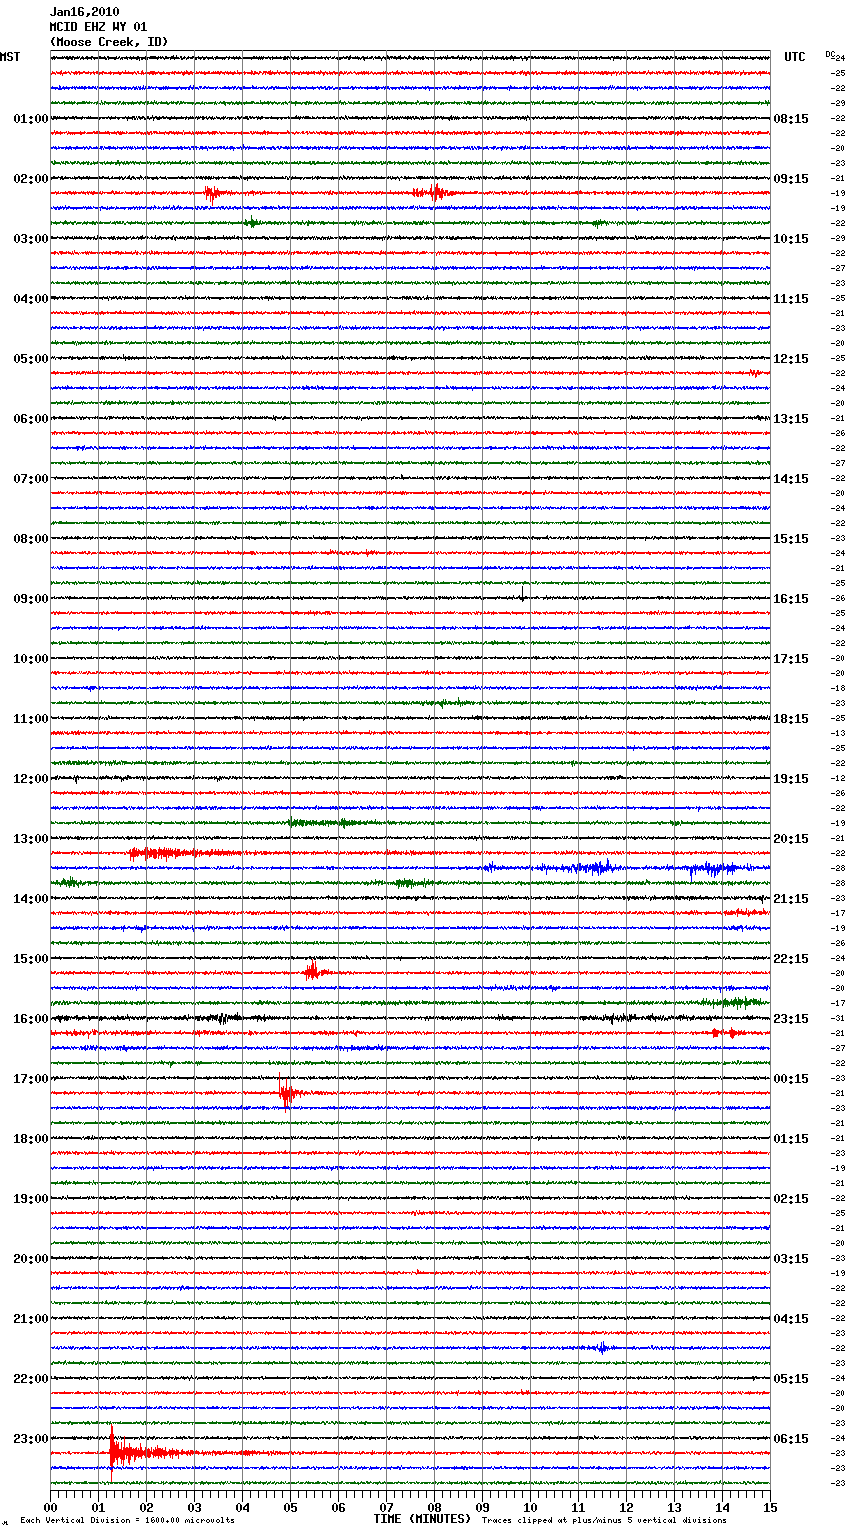Select minute 08 on the bottom axis
Viewport: 850px width, 1534px height.
tap(435, 1507)
